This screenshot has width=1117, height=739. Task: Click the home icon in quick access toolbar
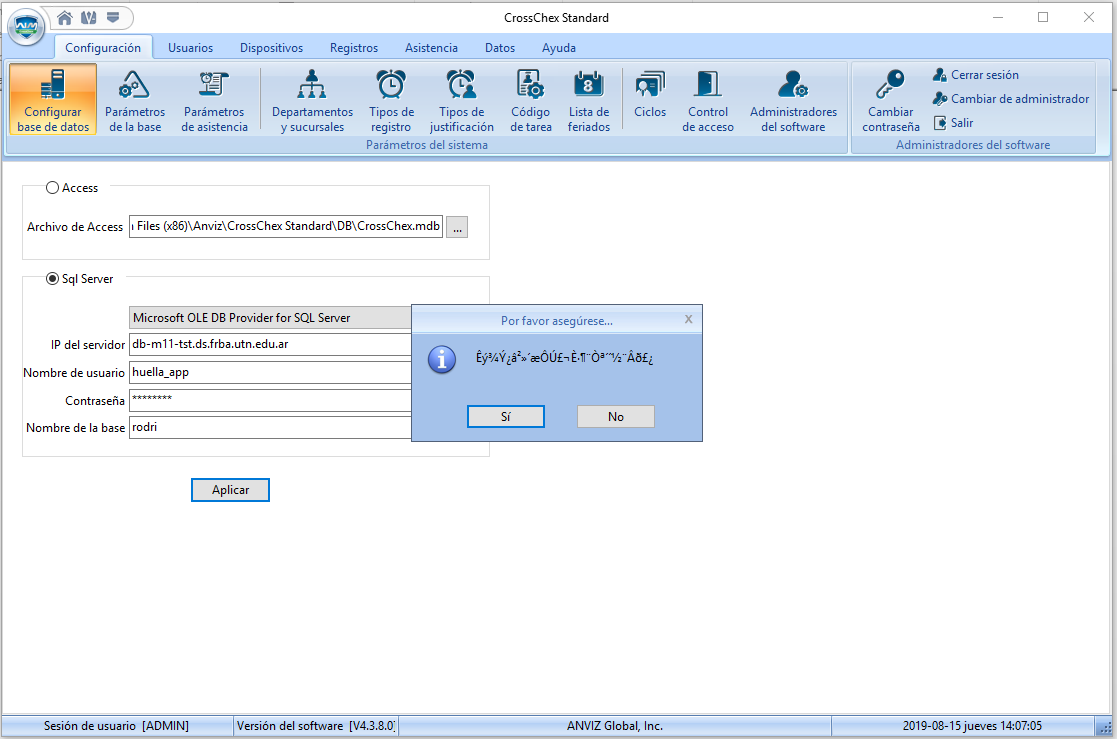(65, 17)
